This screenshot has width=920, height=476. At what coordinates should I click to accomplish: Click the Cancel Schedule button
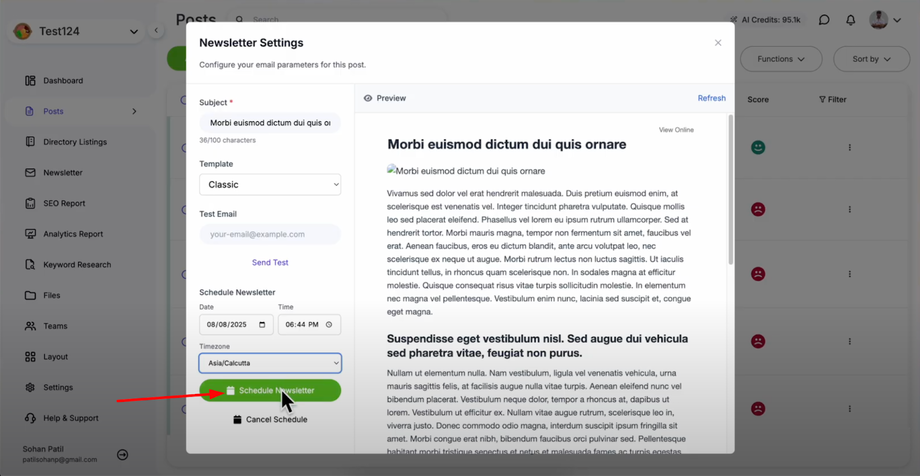(x=270, y=420)
